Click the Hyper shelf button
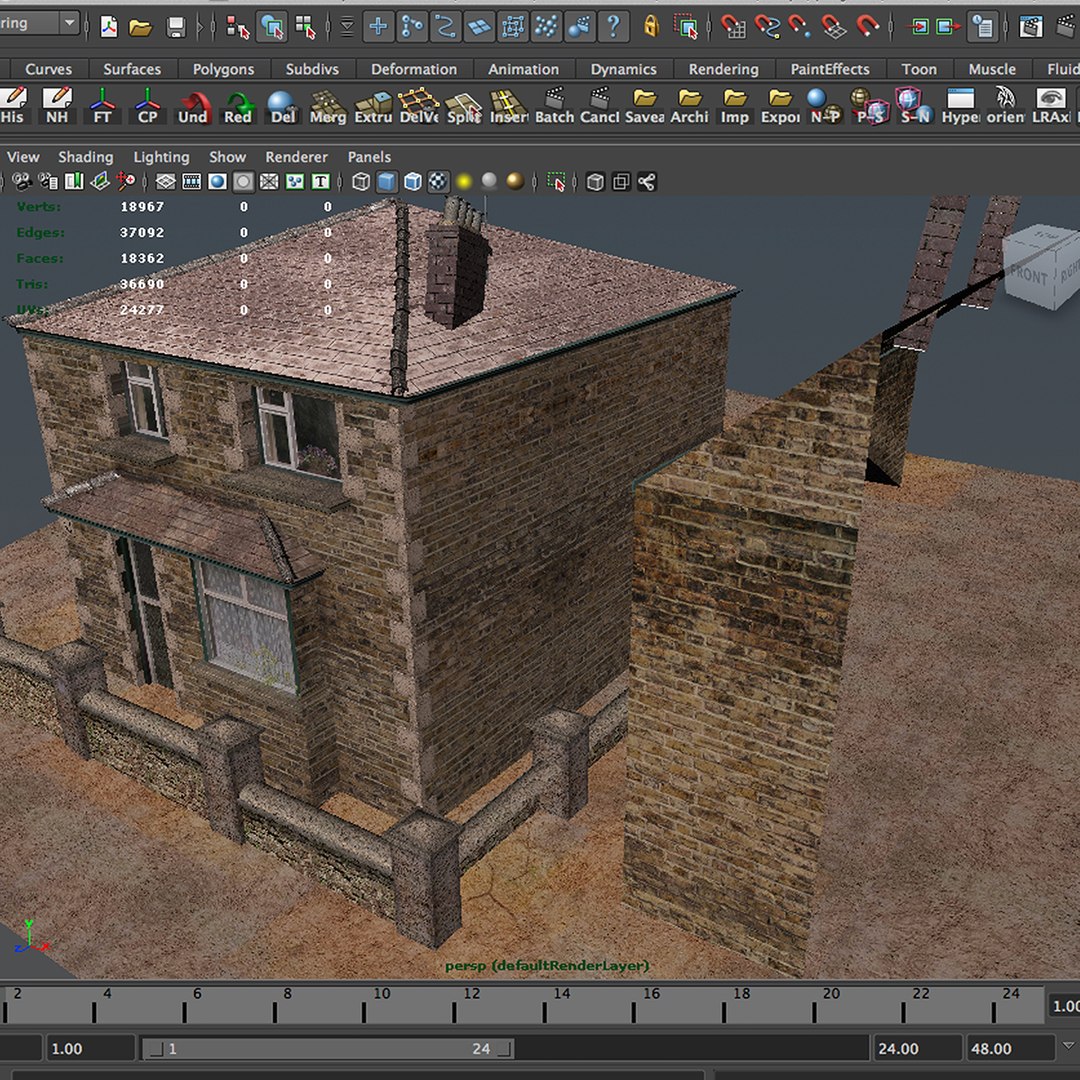1080x1080 pixels. (x=961, y=105)
